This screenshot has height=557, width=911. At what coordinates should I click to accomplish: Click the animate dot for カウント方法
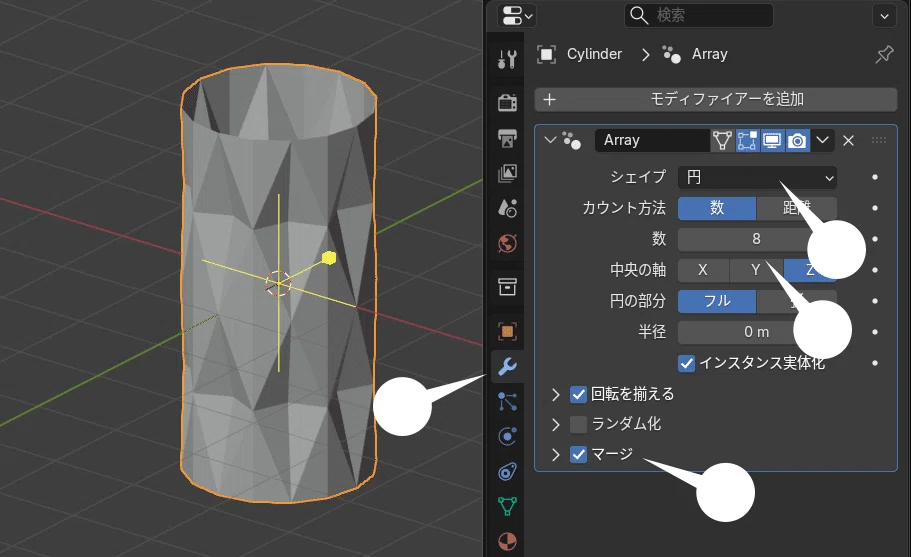pyautogui.click(x=875, y=208)
